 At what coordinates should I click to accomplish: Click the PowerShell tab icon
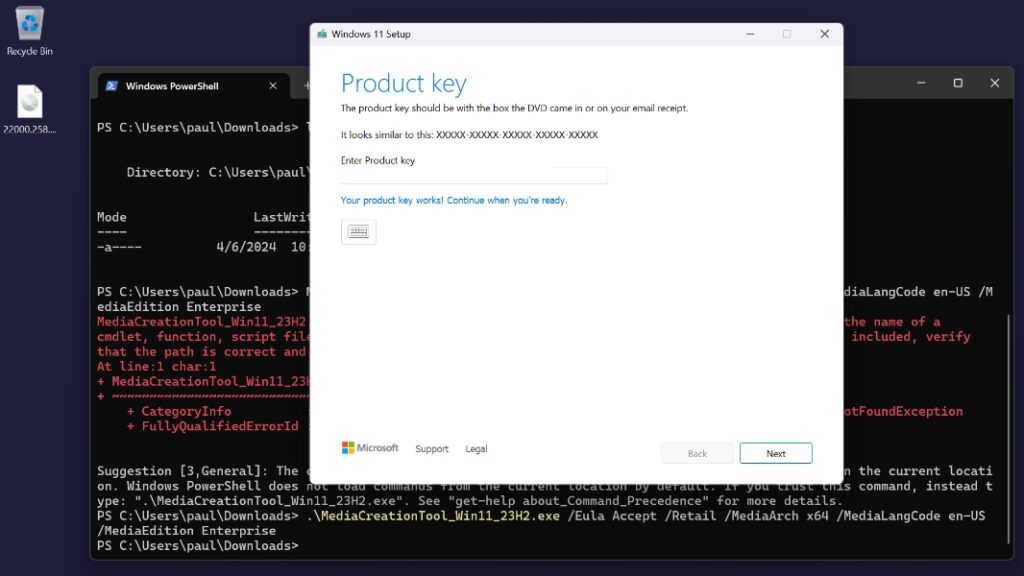pos(112,86)
